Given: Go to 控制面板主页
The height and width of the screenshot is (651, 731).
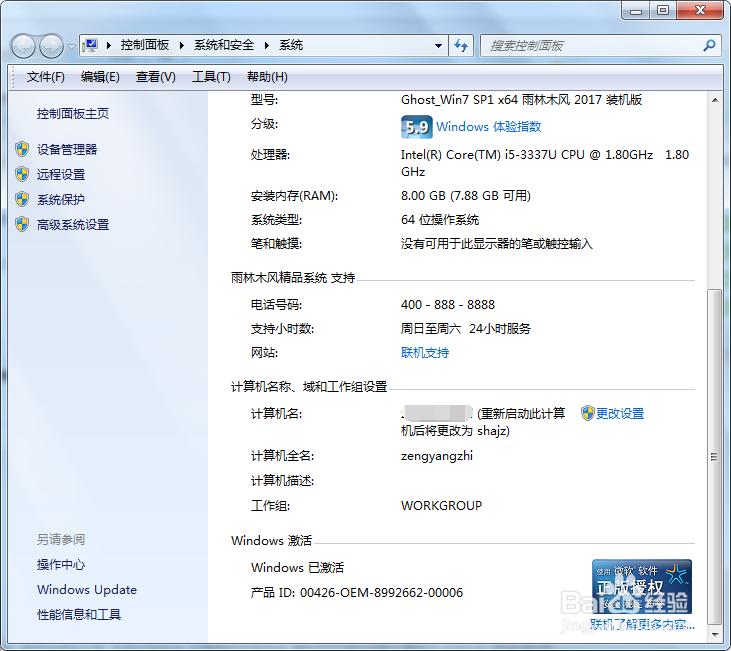Looking at the screenshot, I should pos(73,114).
